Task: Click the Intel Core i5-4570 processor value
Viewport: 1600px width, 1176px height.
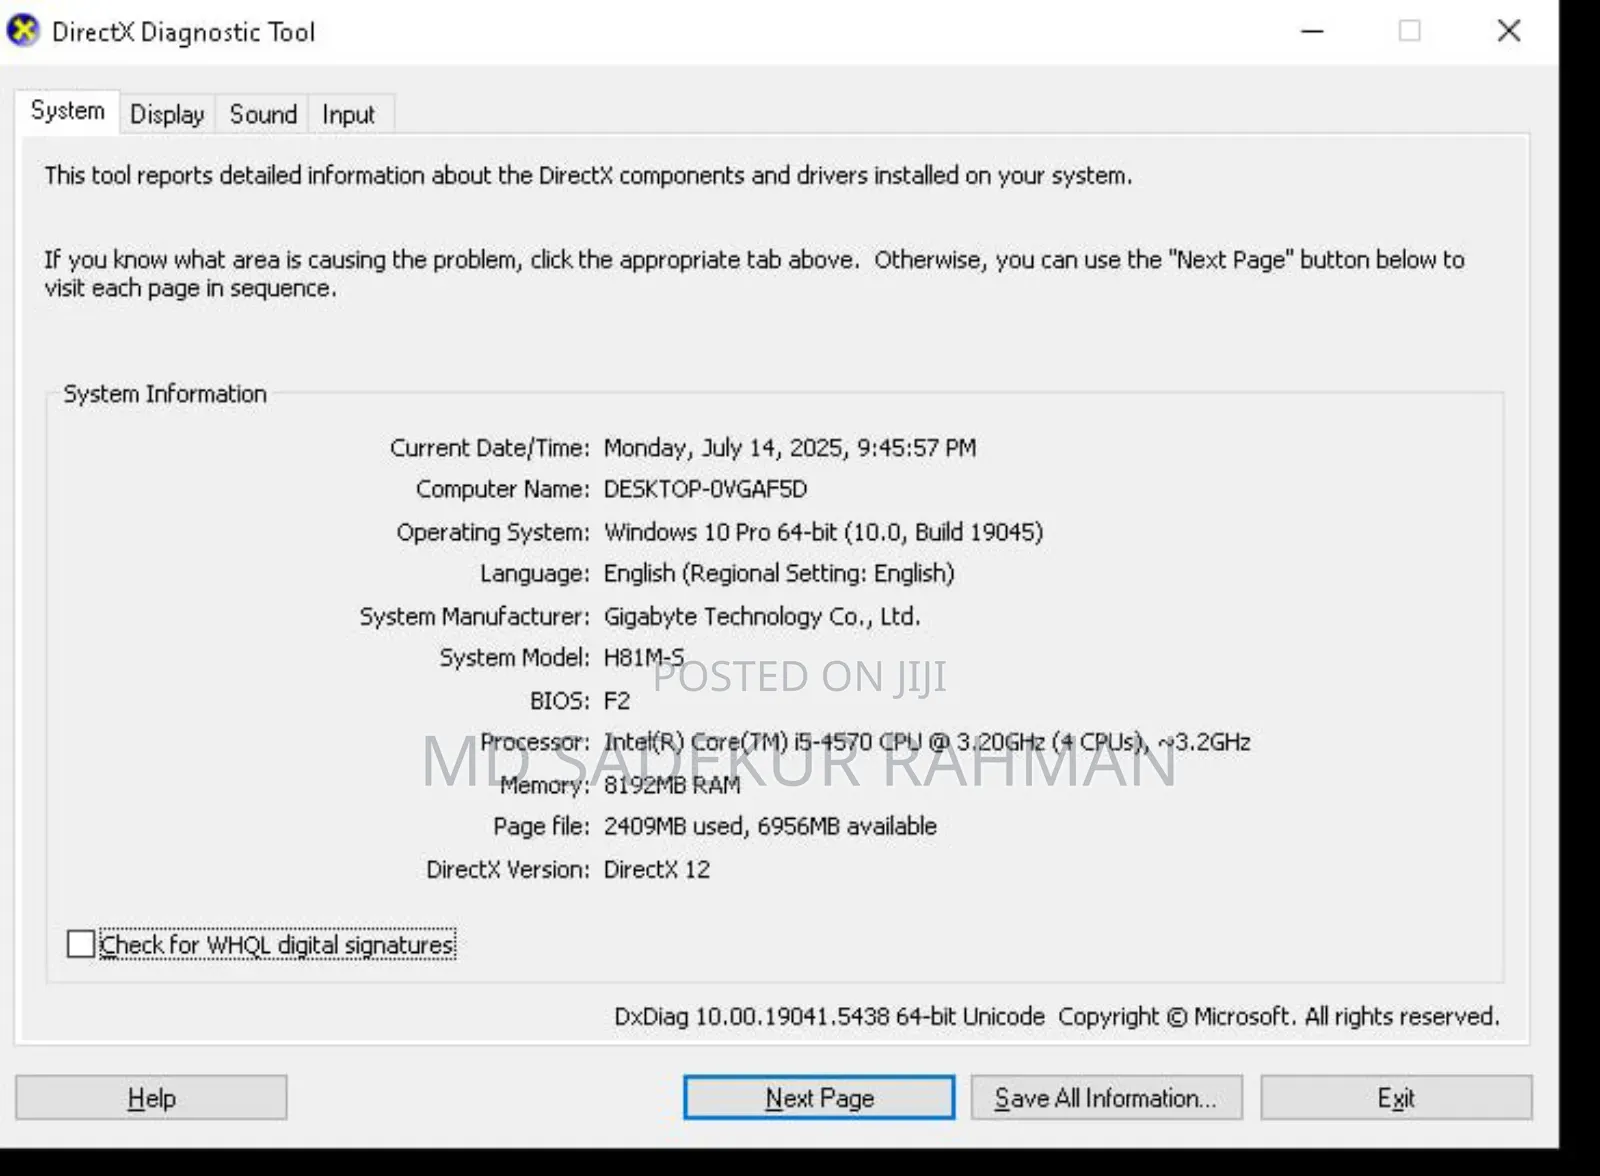Action: [927, 742]
